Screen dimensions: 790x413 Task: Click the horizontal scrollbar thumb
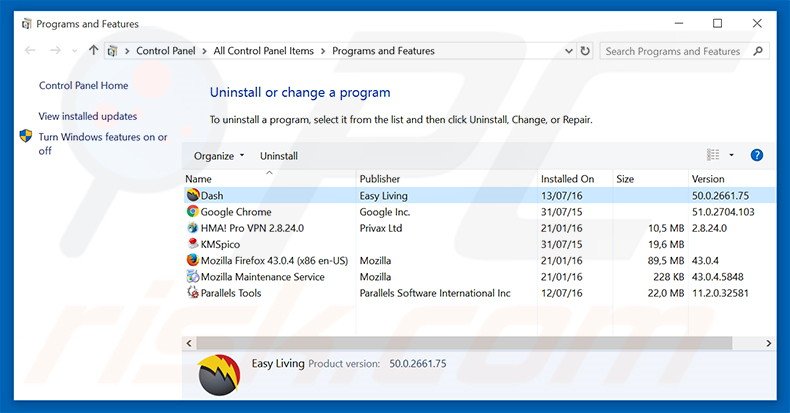click(464, 343)
